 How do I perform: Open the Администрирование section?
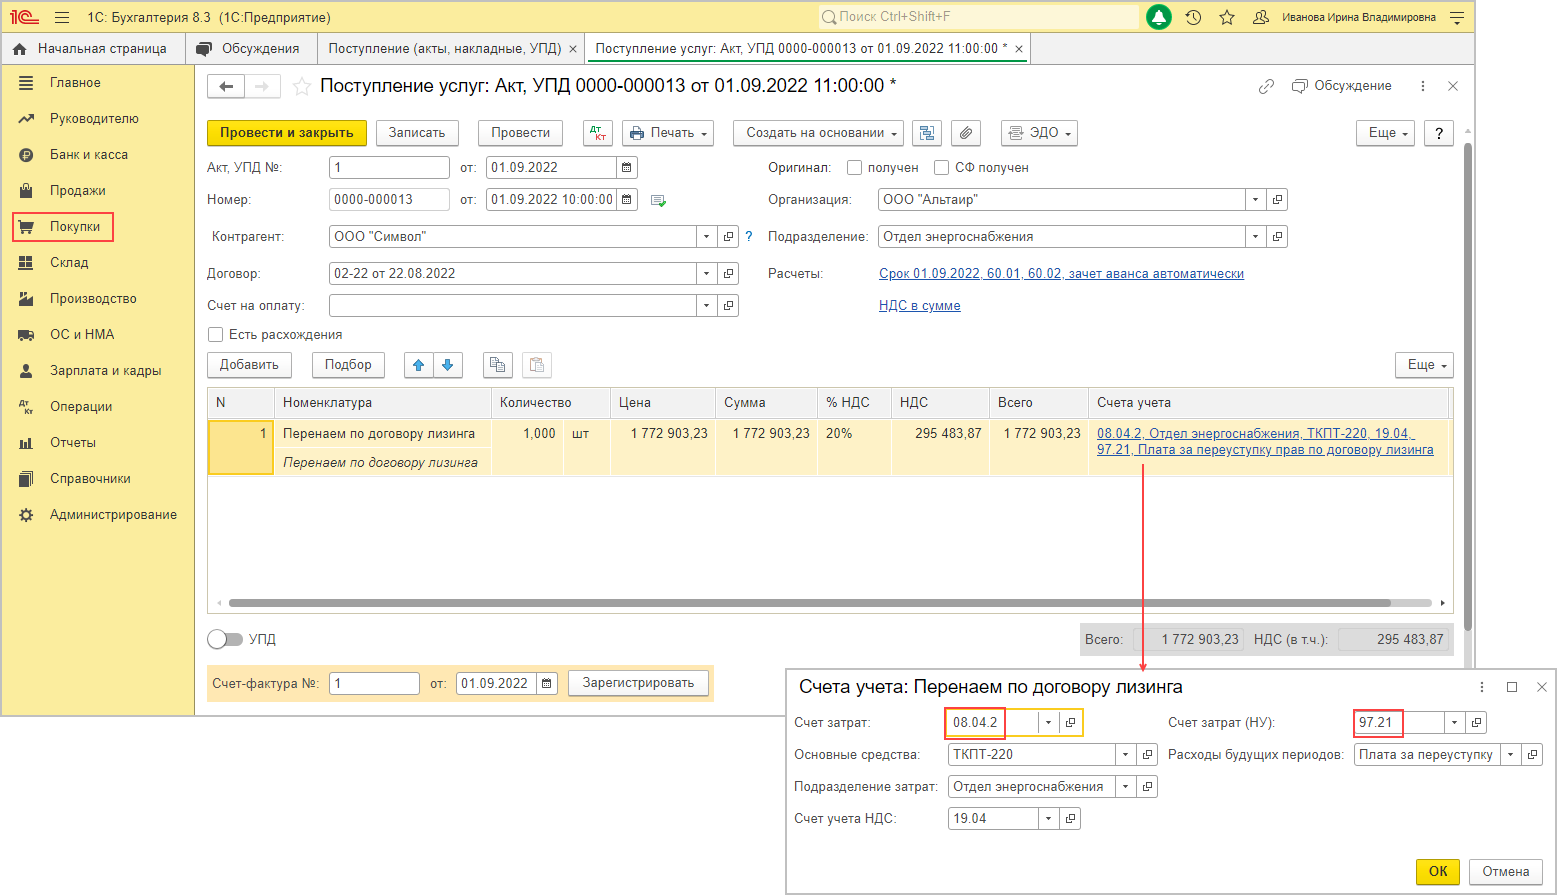coord(113,515)
